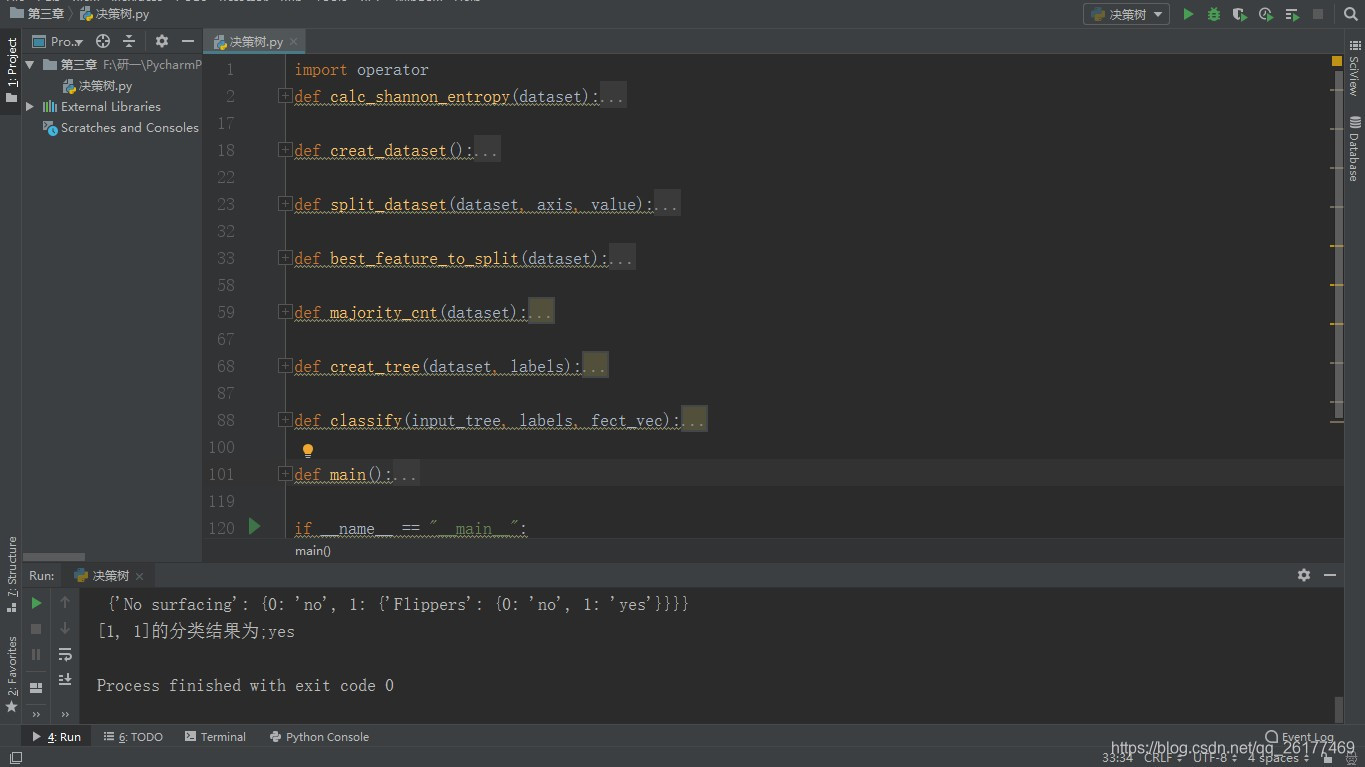Open the 7: Structure side tab
This screenshot has width=1365, height=767.
click(x=11, y=575)
